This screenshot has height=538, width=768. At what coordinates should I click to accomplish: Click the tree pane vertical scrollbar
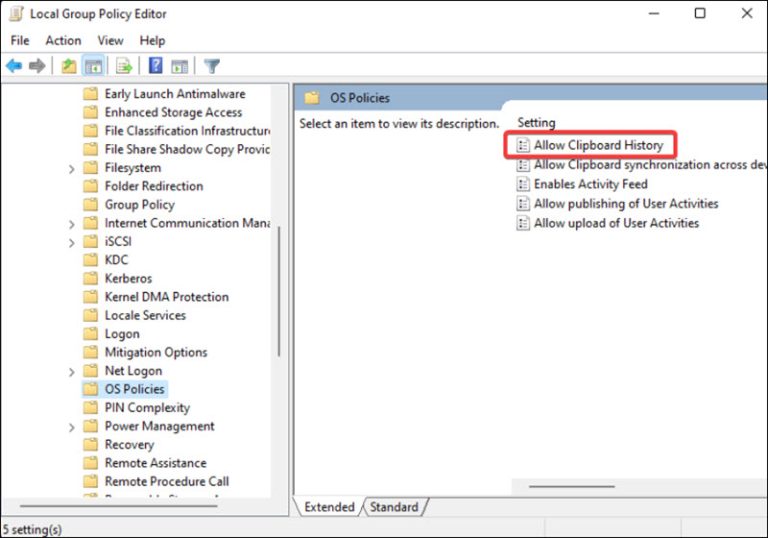click(279, 292)
